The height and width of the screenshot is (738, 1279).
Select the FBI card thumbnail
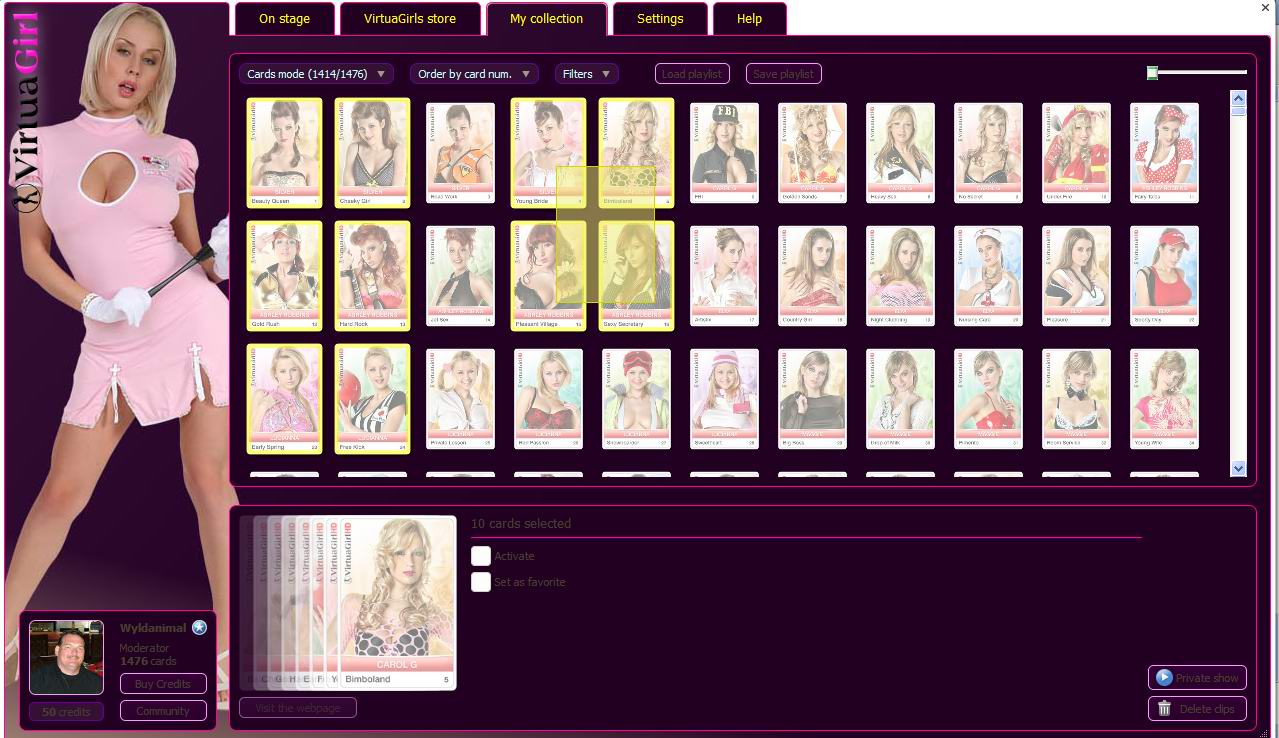click(724, 152)
